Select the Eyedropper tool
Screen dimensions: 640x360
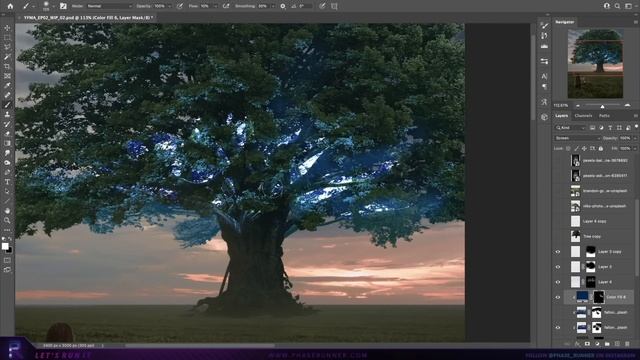point(7,85)
